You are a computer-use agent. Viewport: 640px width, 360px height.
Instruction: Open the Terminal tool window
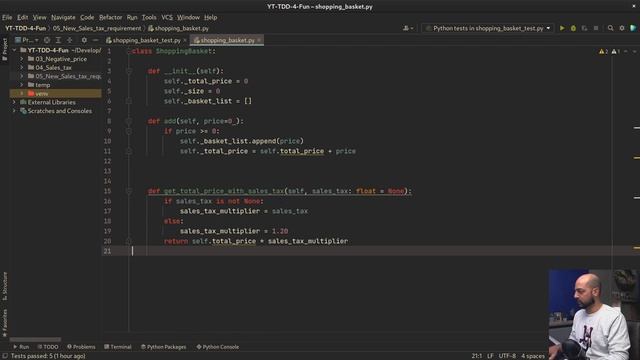click(118, 347)
